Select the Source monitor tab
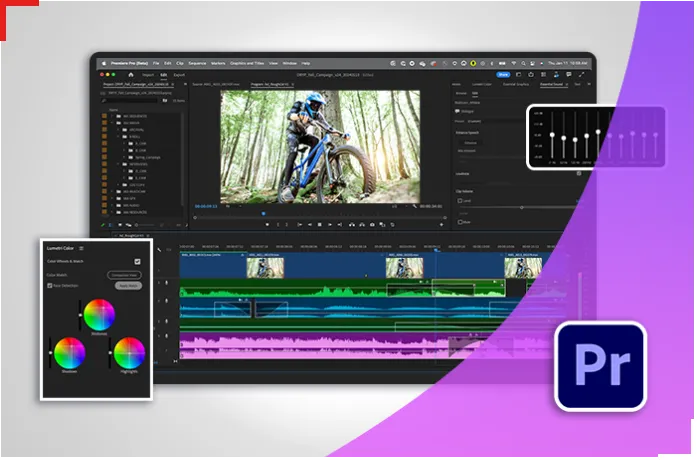 click(x=216, y=84)
